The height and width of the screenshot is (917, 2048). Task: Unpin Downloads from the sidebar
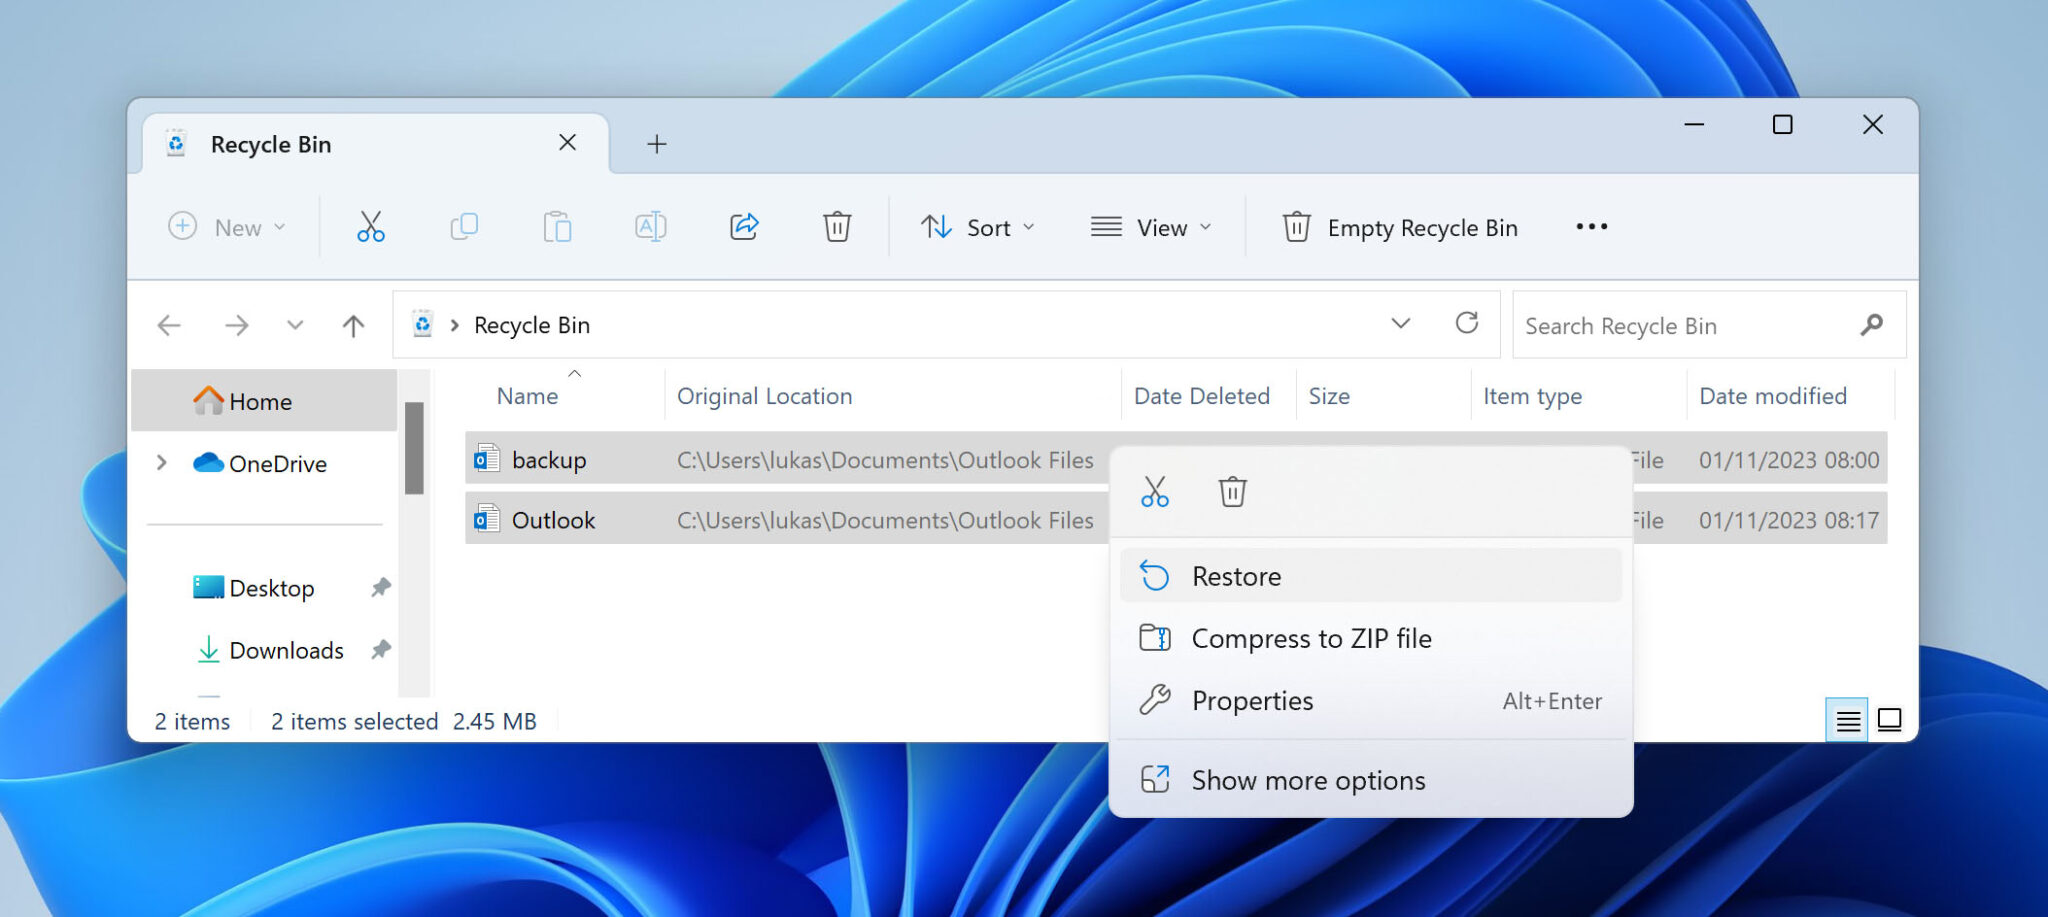coord(380,650)
